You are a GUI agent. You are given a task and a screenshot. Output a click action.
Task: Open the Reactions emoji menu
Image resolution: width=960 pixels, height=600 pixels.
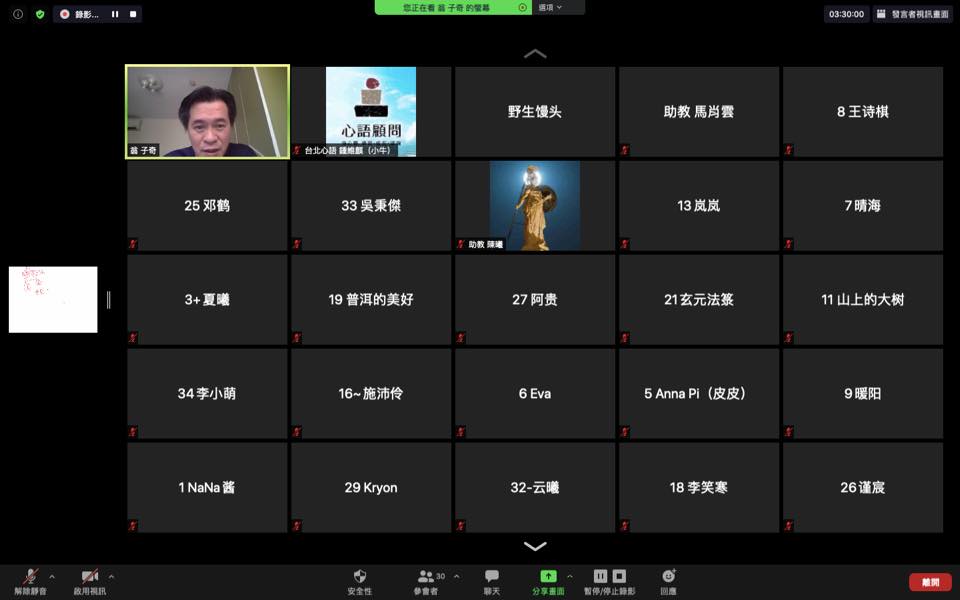click(x=668, y=577)
